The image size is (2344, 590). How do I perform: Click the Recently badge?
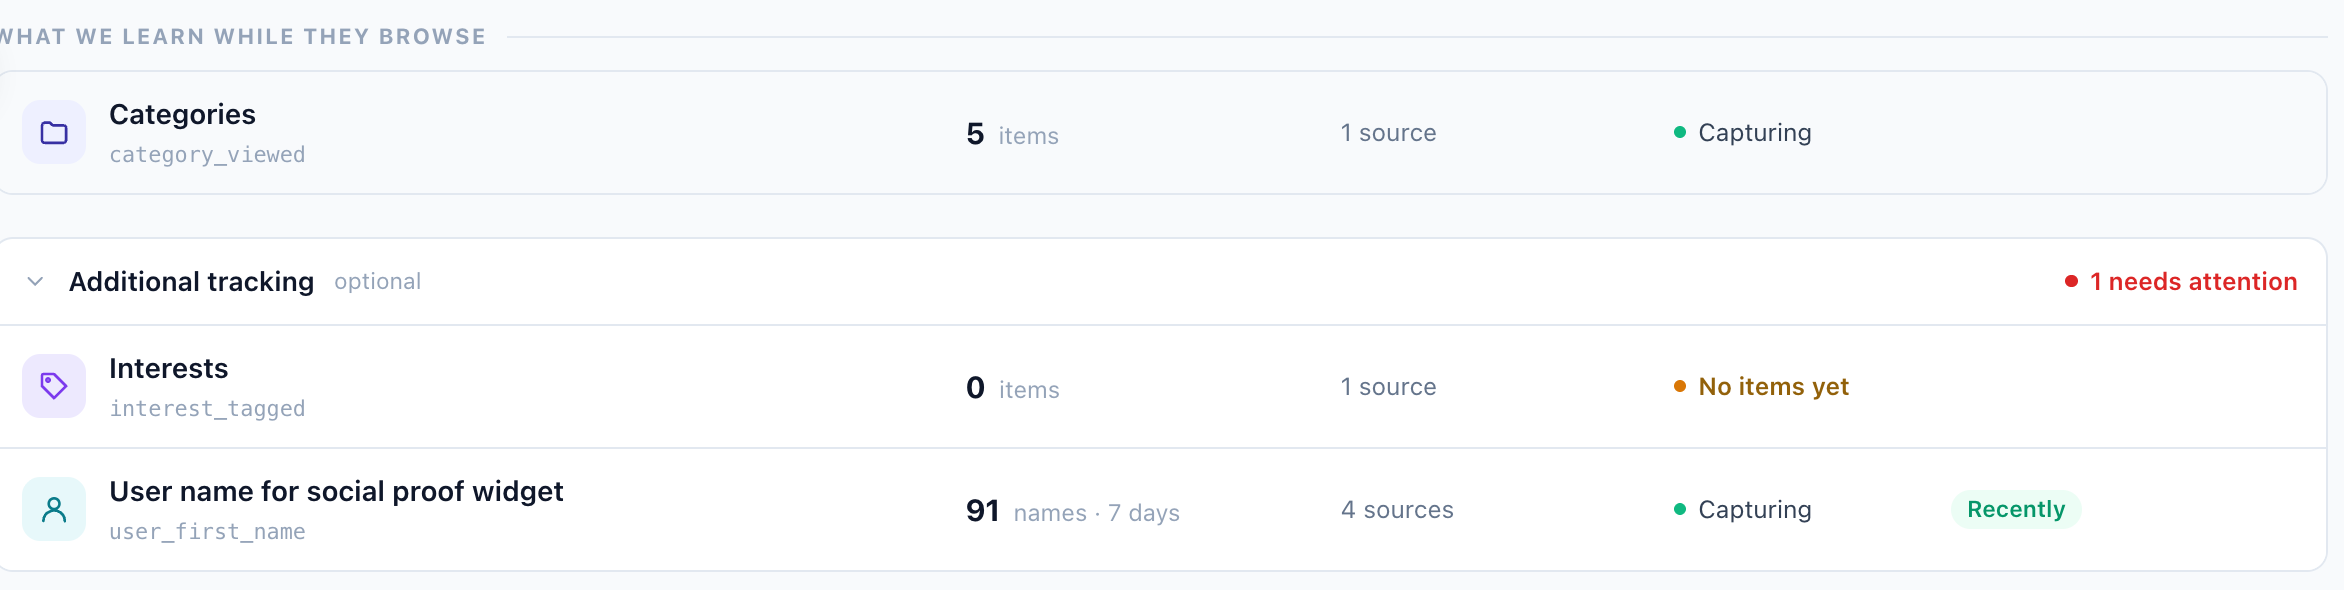2016,509
